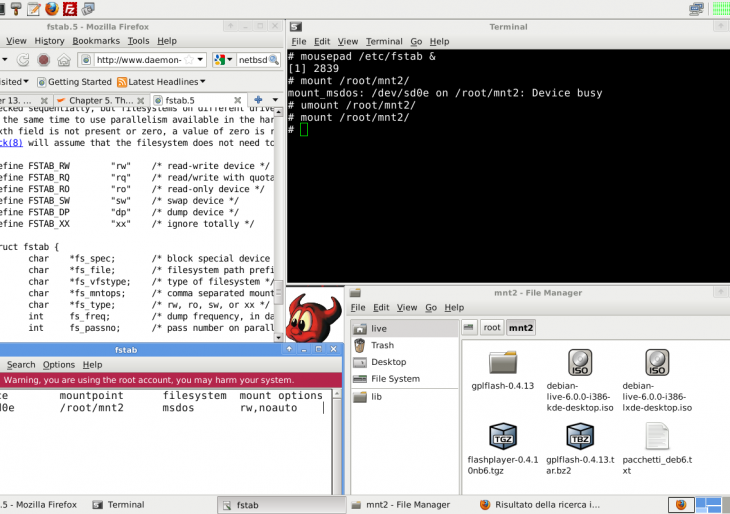Click the Getting Started bookmark
Image resolution: width=730 pixels, height=514 pixels.
tap(80, 82)
